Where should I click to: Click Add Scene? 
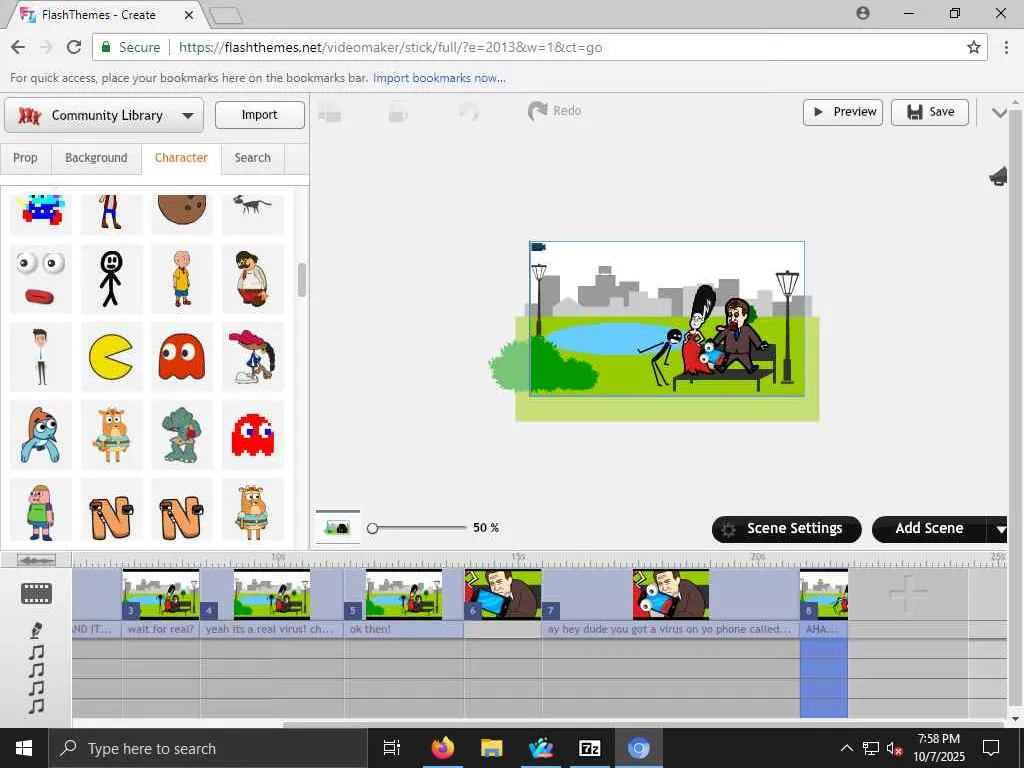pyautogui.click(x=929, y=529)
